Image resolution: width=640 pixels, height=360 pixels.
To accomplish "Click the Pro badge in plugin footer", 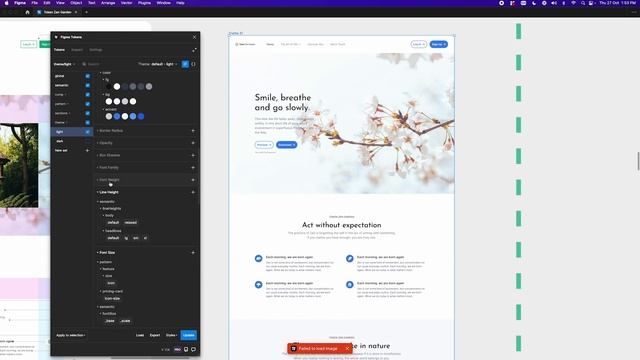I will [178, 349].
